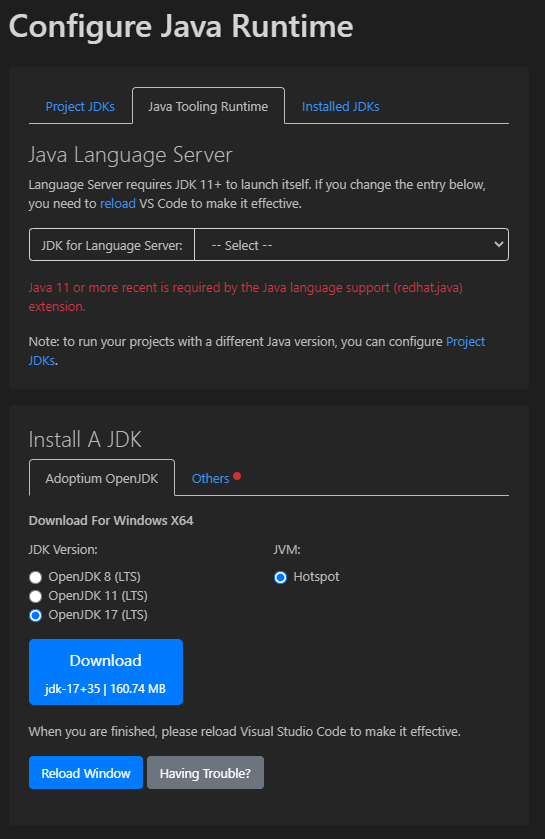Click the 'Configure Java Runtime' title
This screenshot has width=545, height=839.
click(181, 26)
